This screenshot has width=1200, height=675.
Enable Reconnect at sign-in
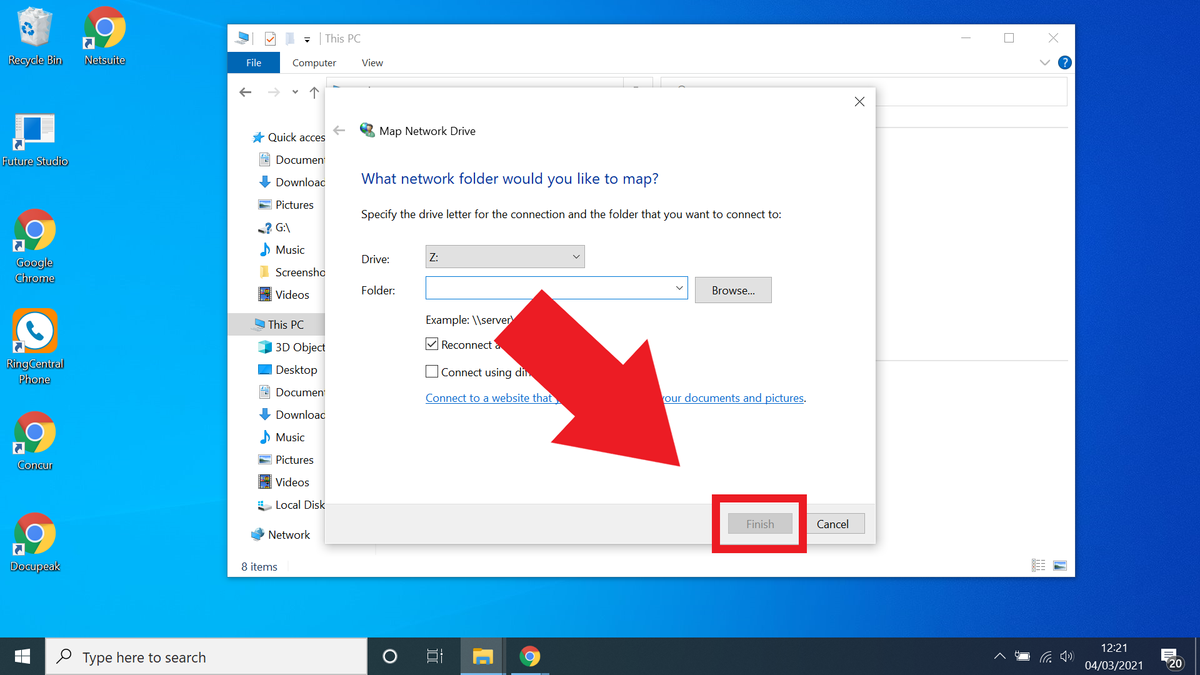point(432,344)
